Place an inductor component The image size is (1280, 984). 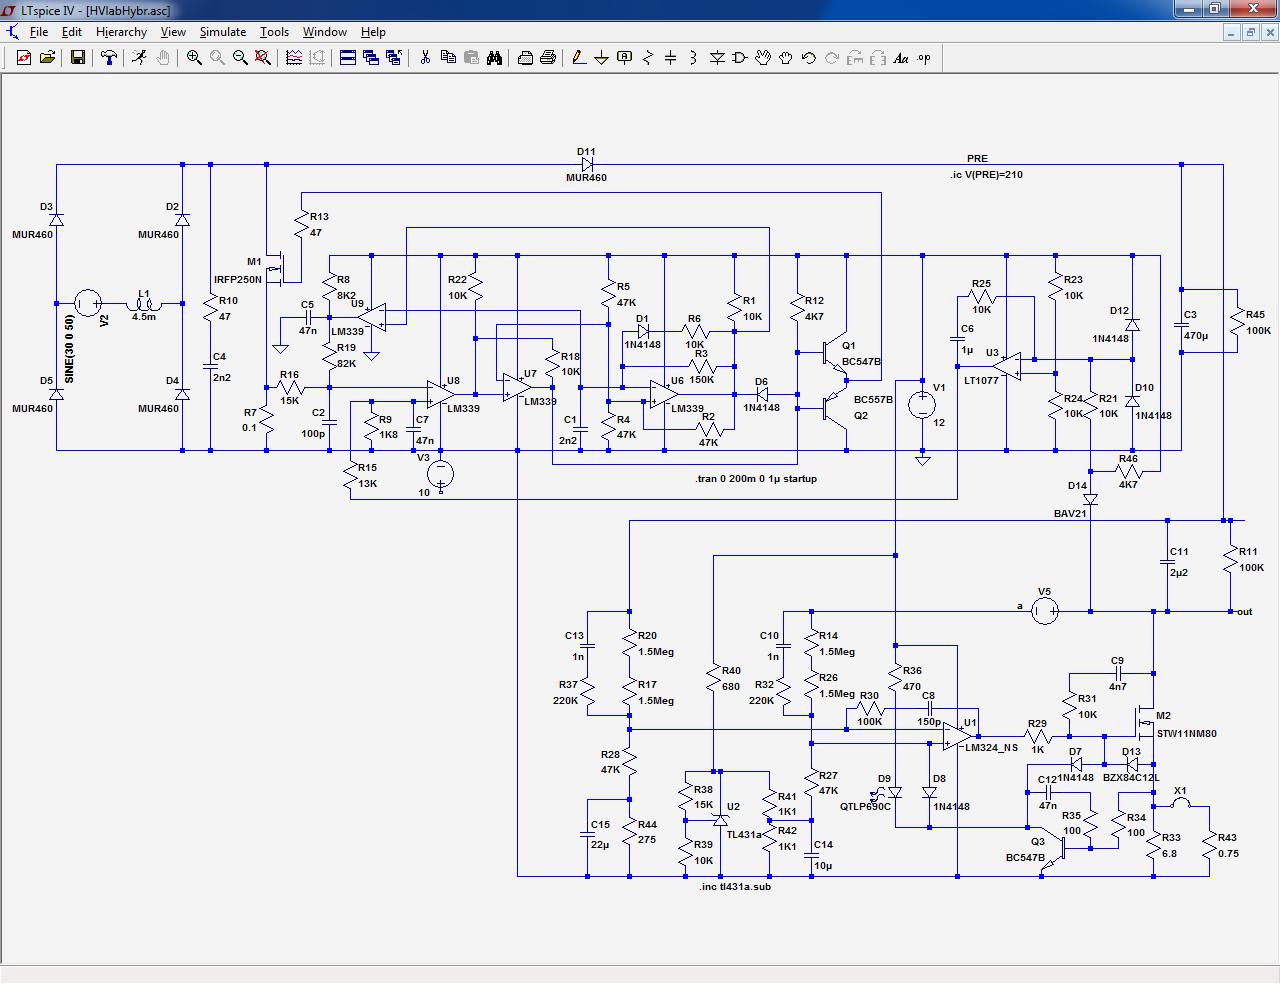(x=694, y=58)
